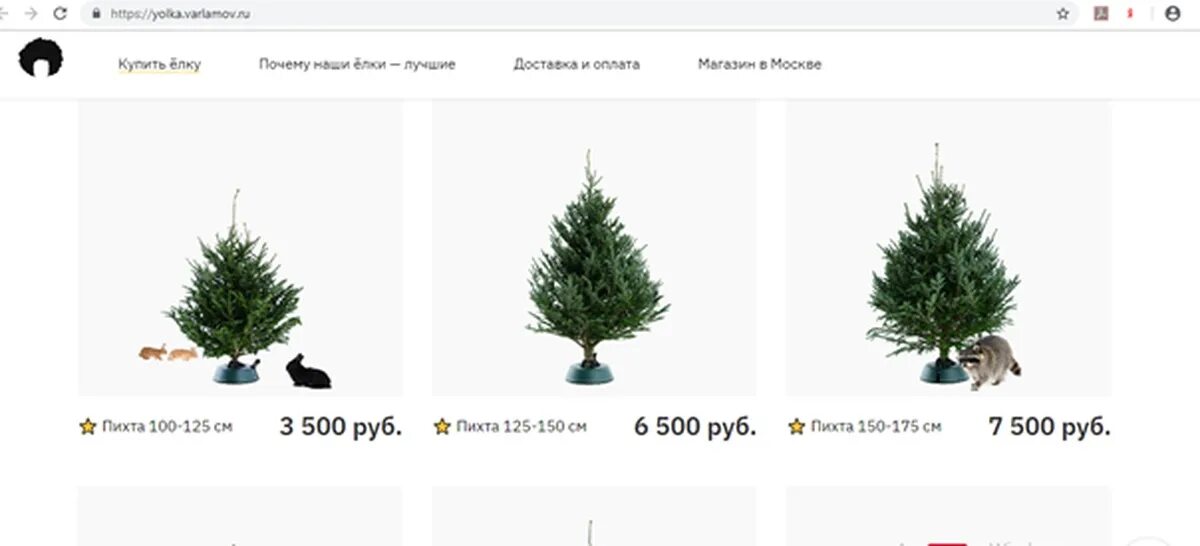Click the star next to Пихта 100-125 см
The image size is (1200, 546).
[88, 427]
